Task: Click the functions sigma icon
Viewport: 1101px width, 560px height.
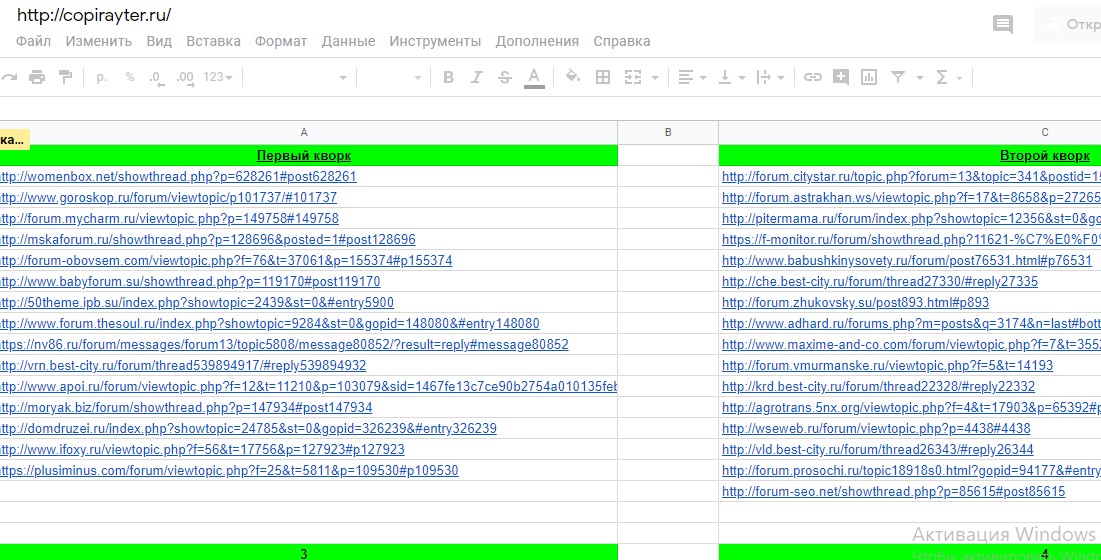Action: (x=942, y=77)
